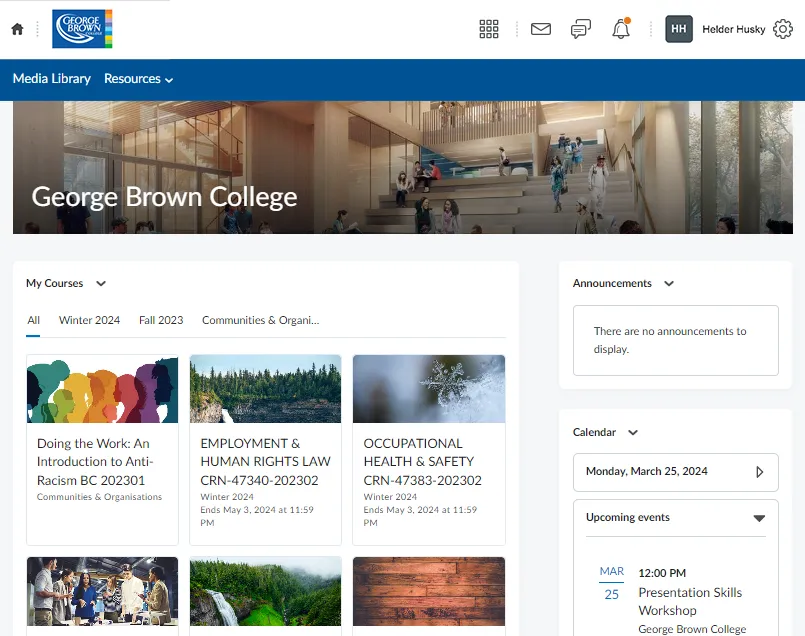Open Media Library in navbar
805x636 pixels.
pyautogui.click(x=52, y=79)
